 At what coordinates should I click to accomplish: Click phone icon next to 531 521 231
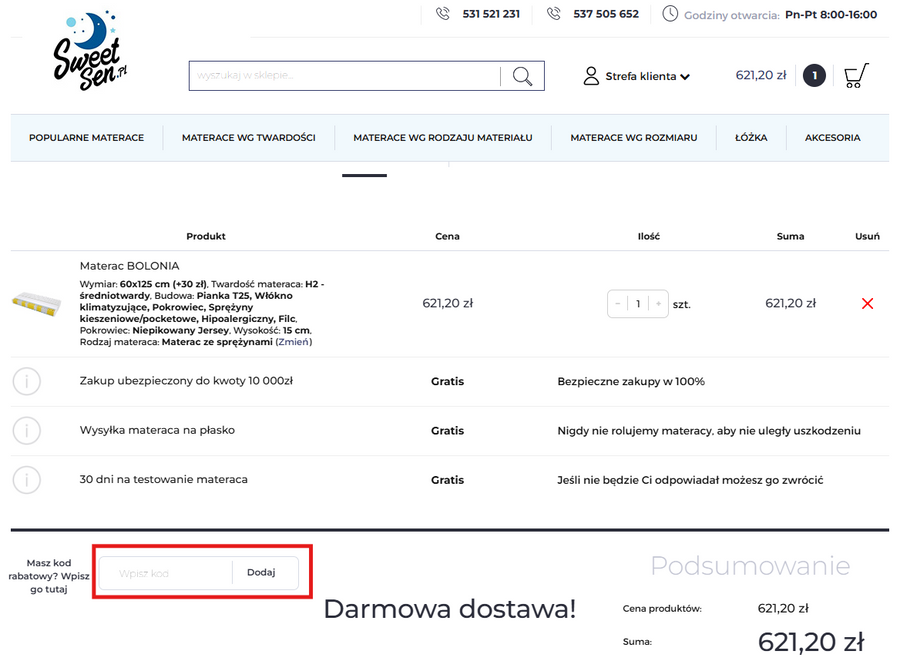coord(443,14)
